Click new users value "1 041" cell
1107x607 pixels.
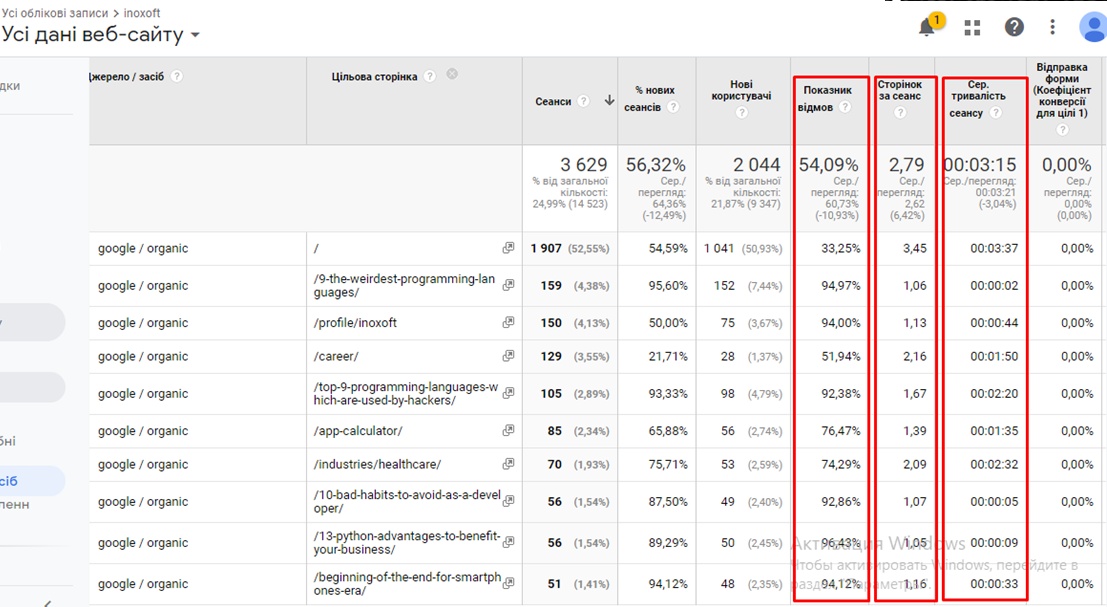click(x=719, y=248)
